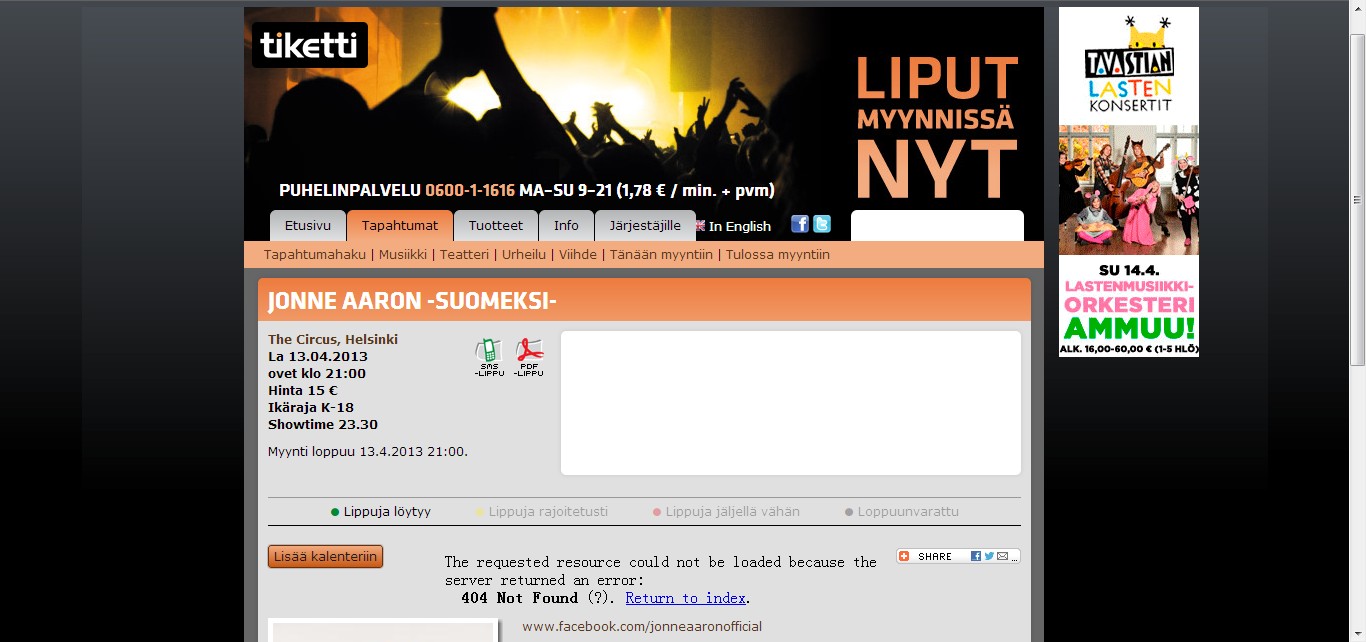Choose Teatteri category

click(x=465, y=254)
